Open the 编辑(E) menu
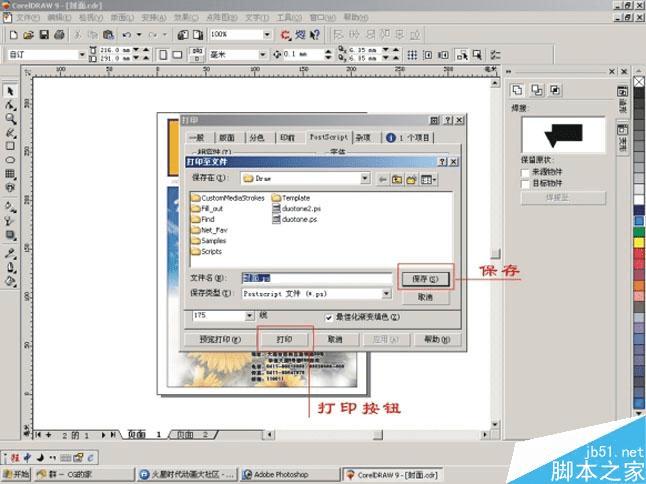Screen dimensions: 646x484 pos(59,17)
